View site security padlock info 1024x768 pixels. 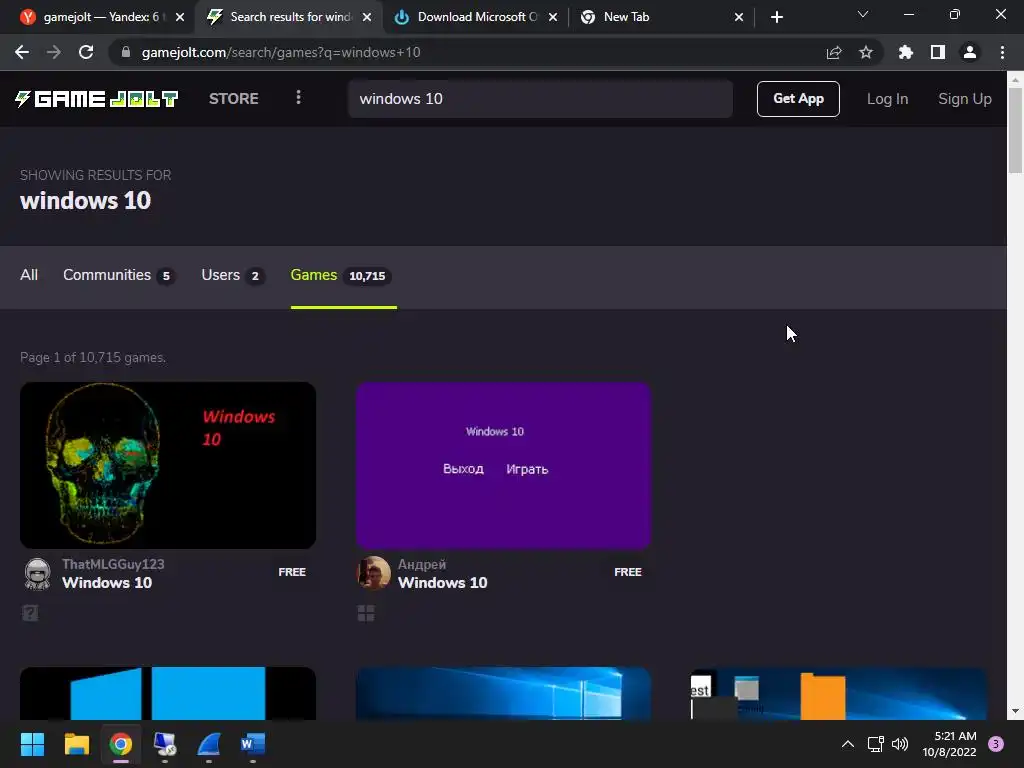(x=126, y=52)
